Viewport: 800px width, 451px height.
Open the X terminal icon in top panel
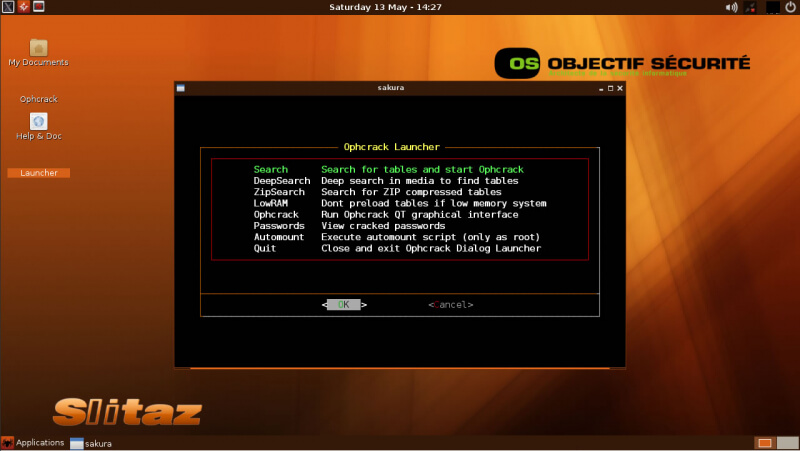tap(8, 7)
